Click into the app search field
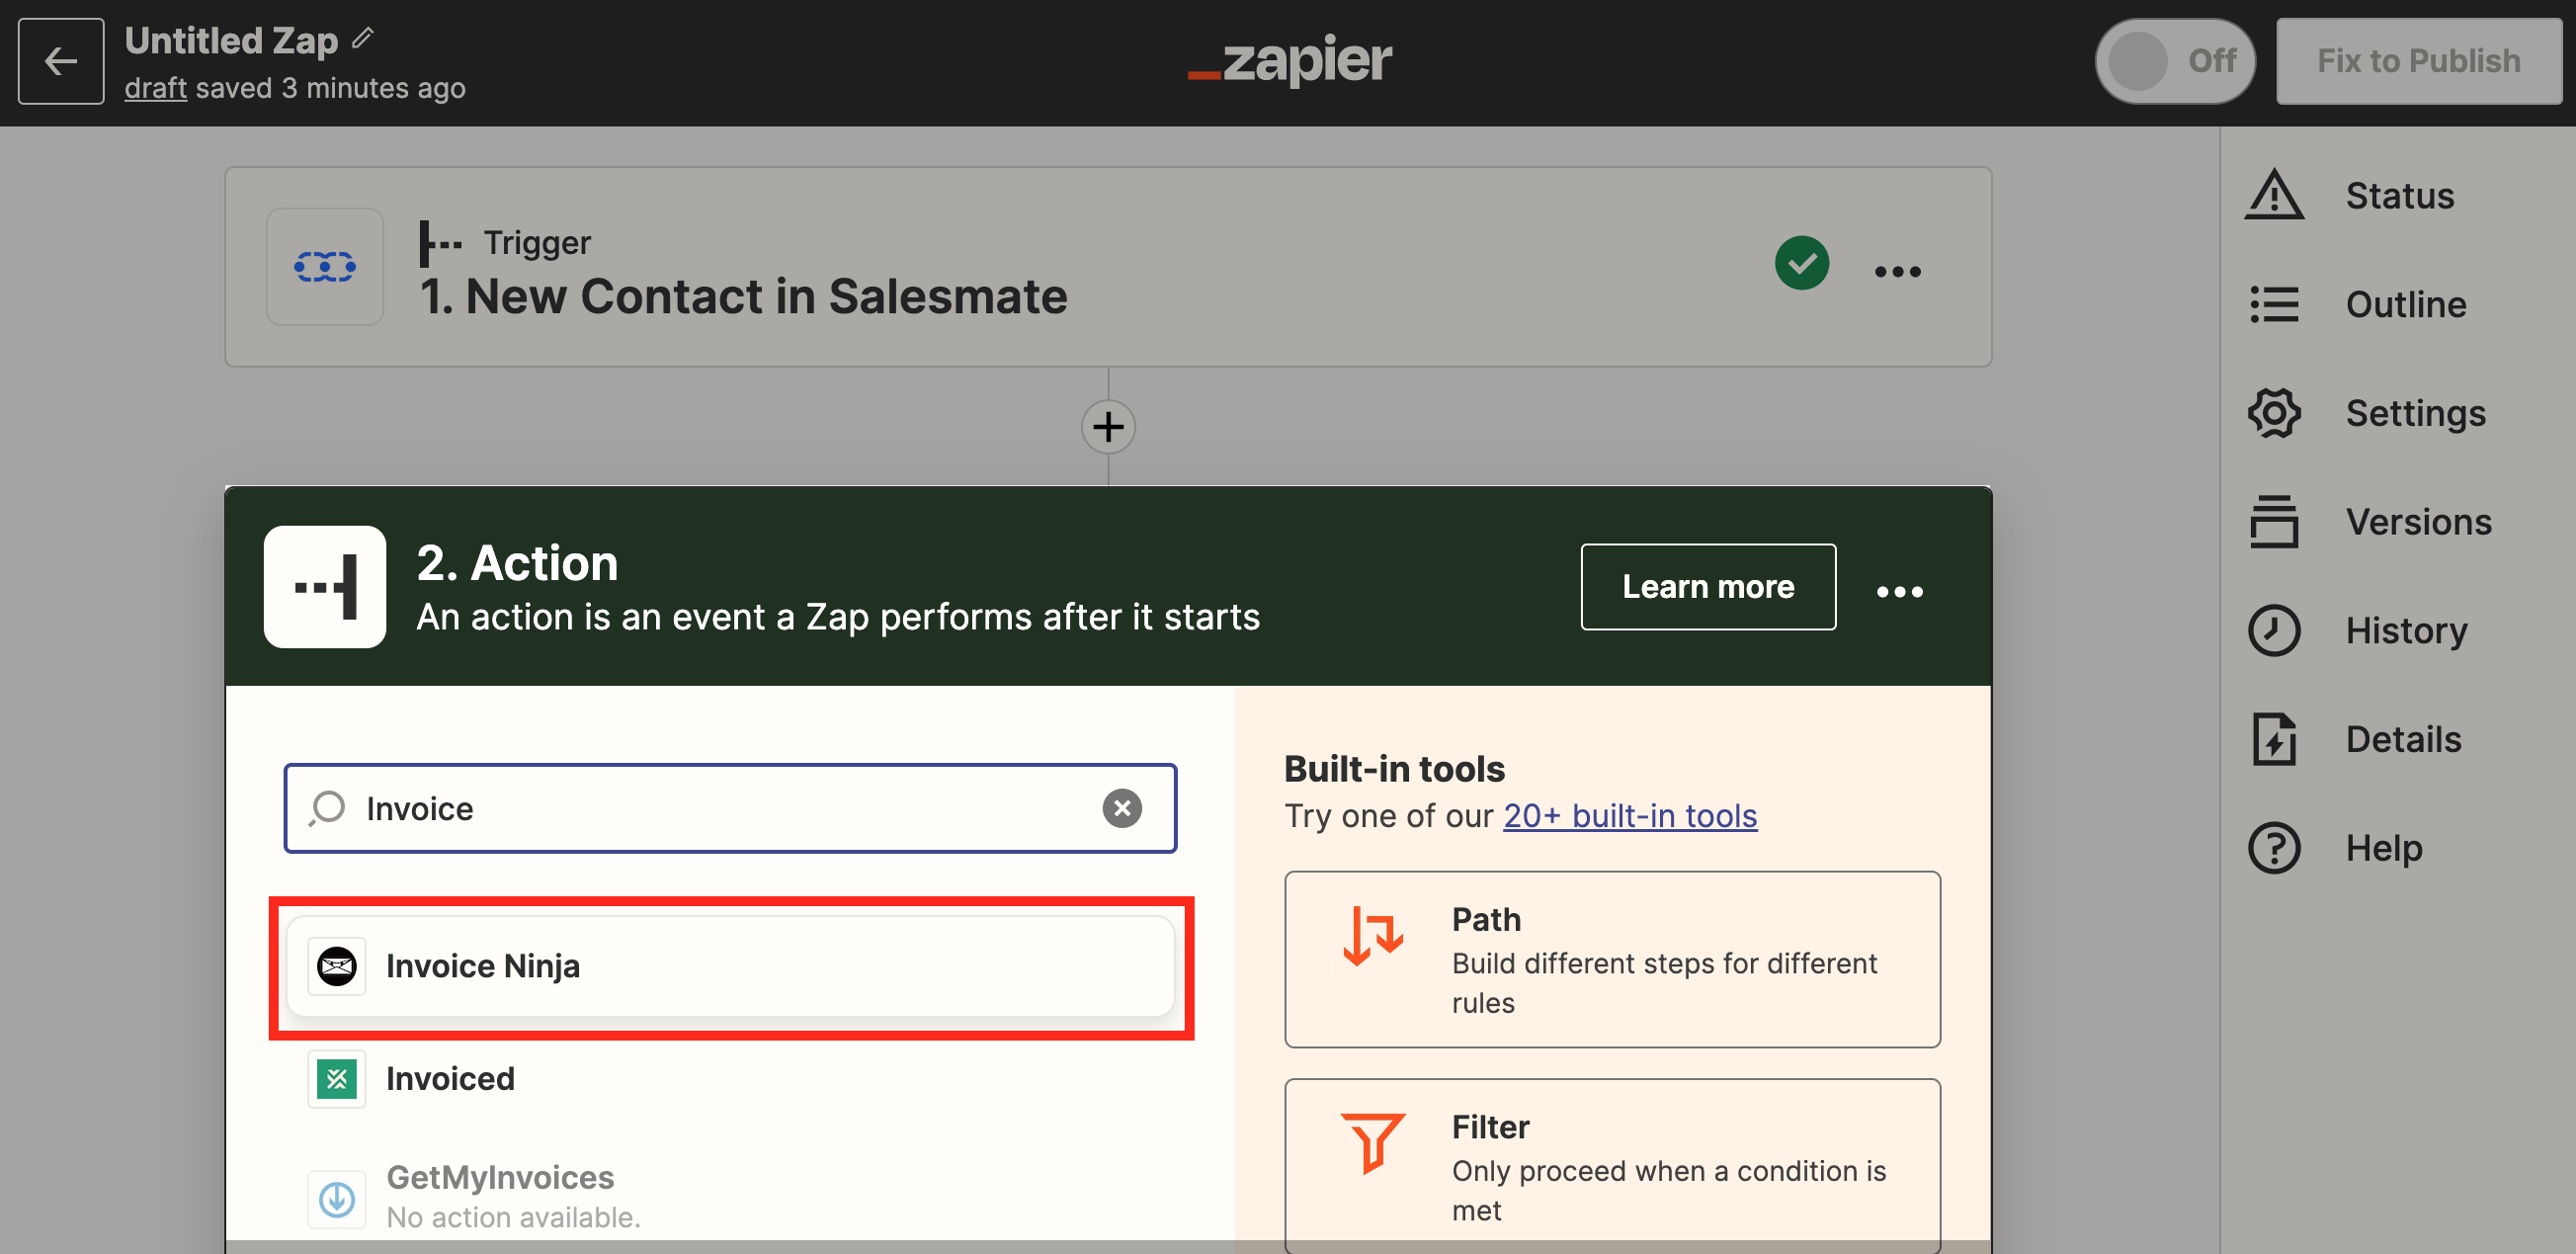Screen dimensions: 2576x1254 (x=730, y=808)
